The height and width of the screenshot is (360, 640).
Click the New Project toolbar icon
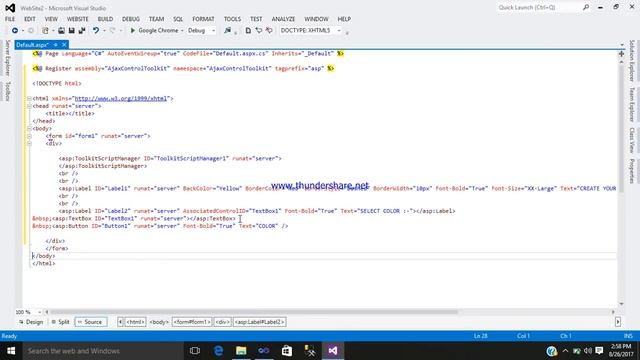point(45,31)
